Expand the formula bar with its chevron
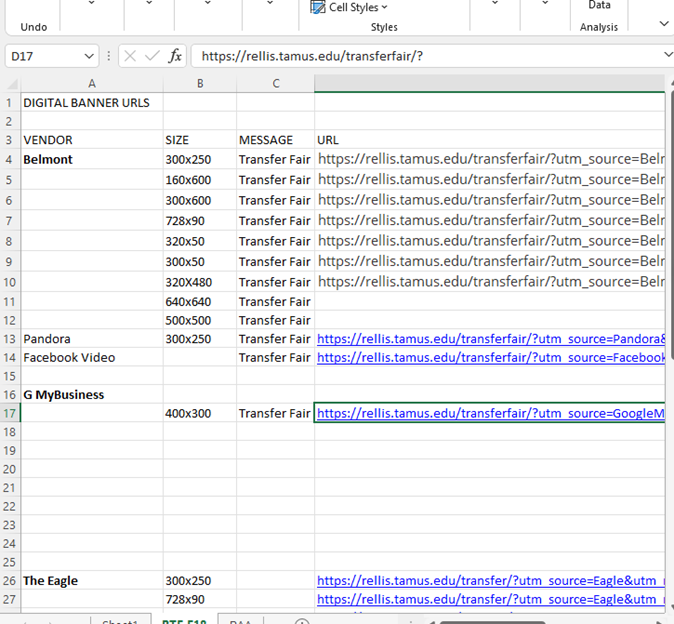 point(668,55)
